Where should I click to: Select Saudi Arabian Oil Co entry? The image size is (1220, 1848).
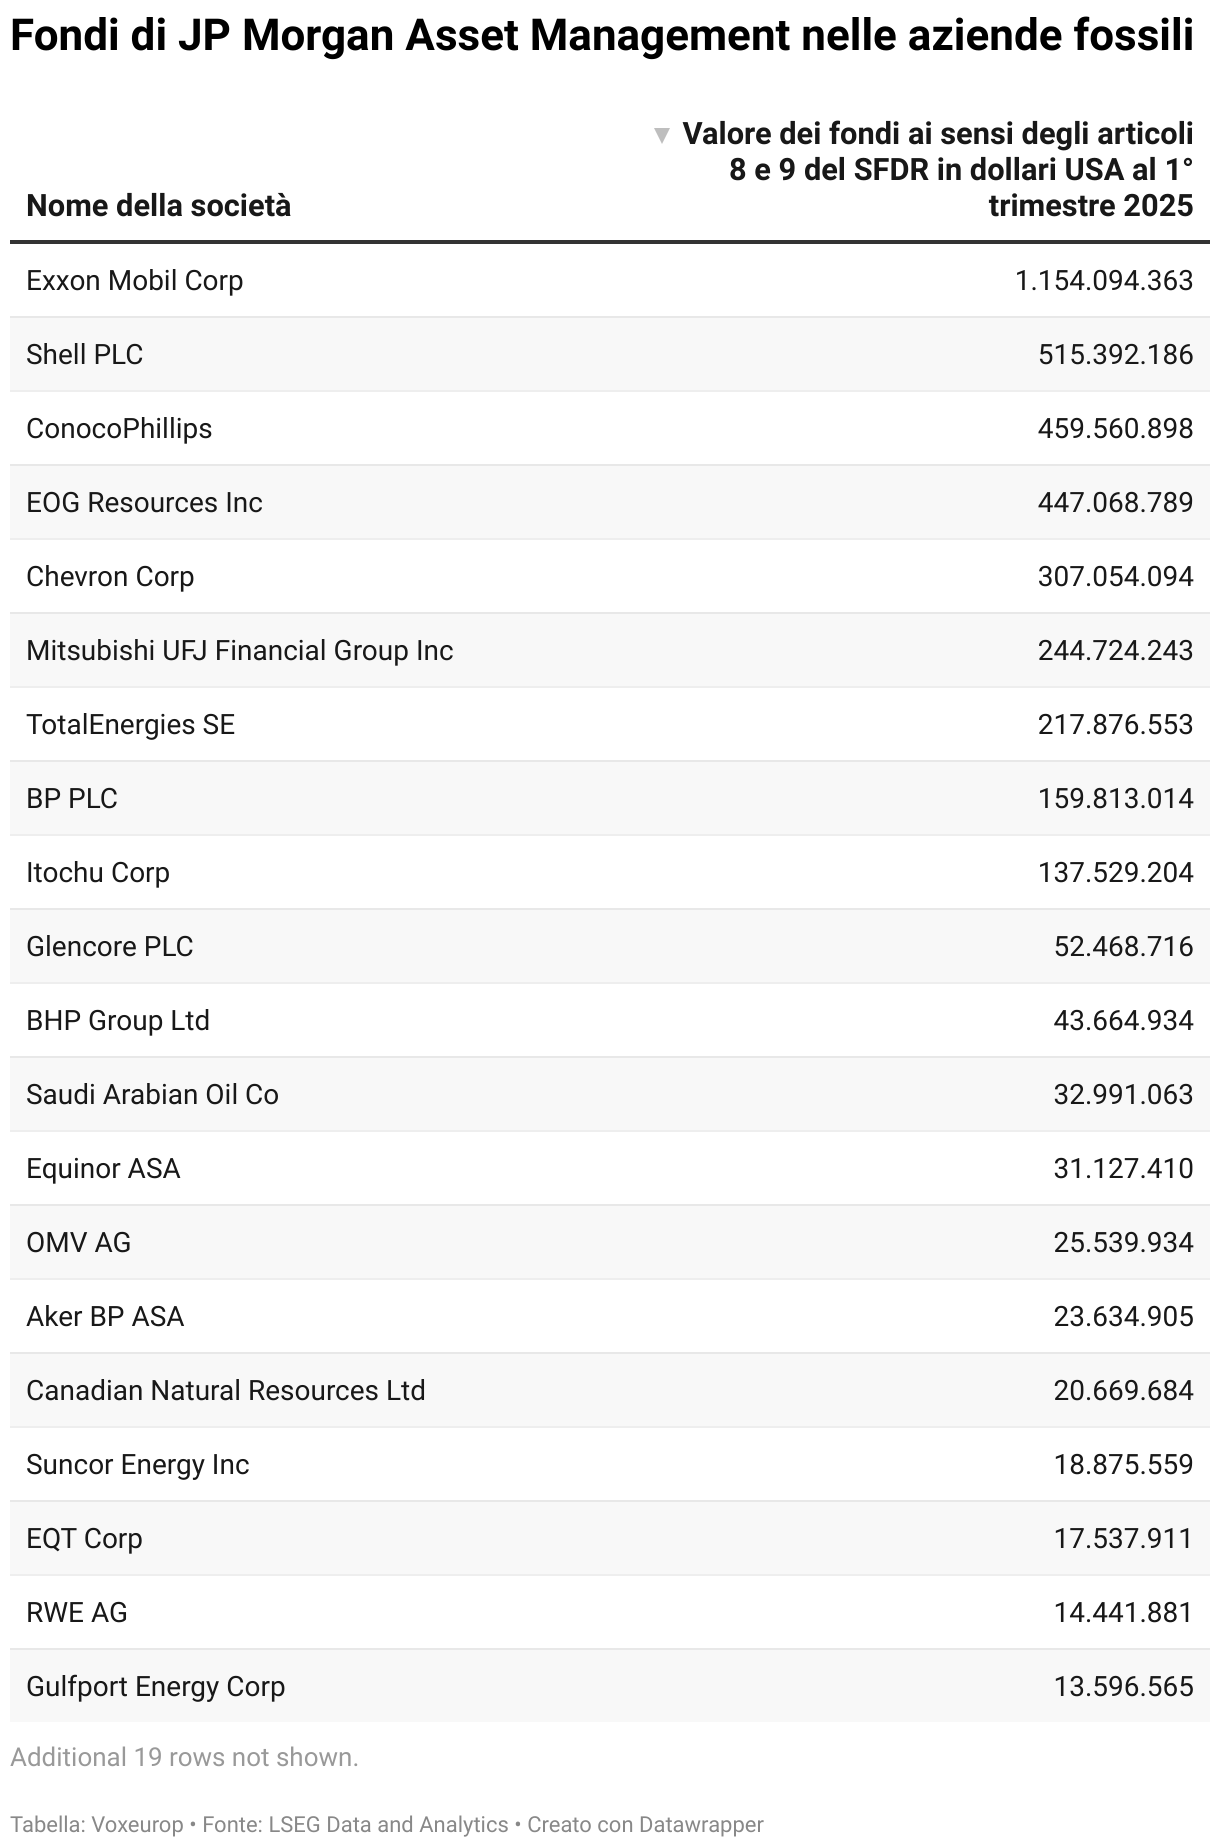(x=152, y=1095)
